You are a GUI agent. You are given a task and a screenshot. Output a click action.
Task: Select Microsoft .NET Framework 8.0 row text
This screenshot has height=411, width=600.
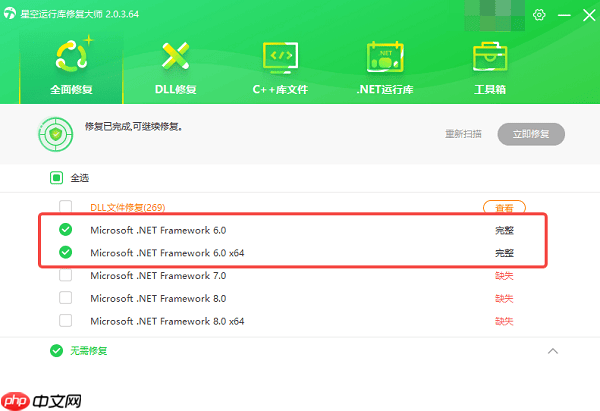[158, 298]
